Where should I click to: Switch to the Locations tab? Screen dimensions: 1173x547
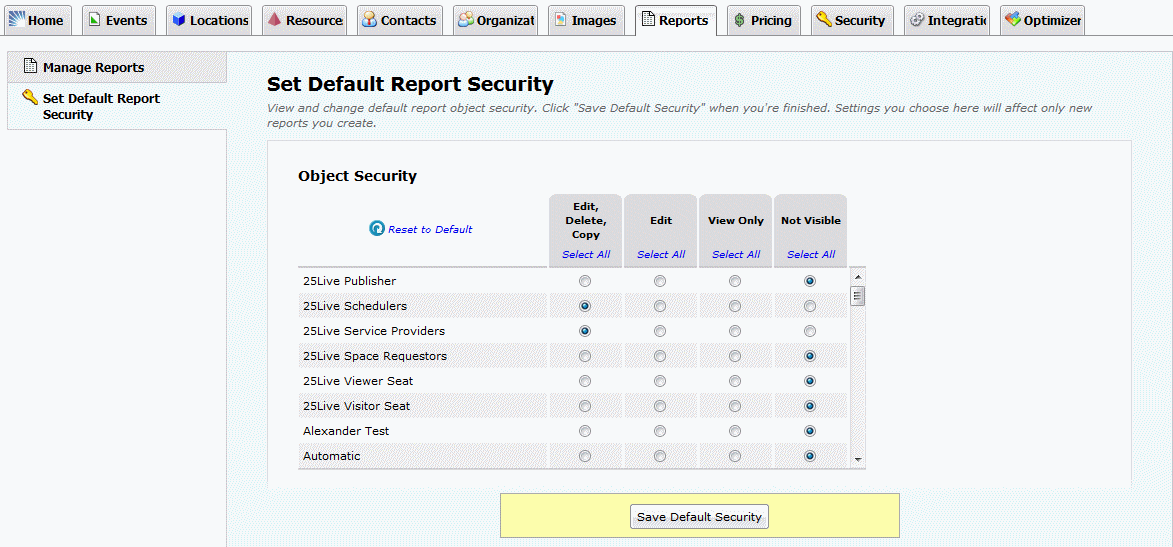[209, 20]
